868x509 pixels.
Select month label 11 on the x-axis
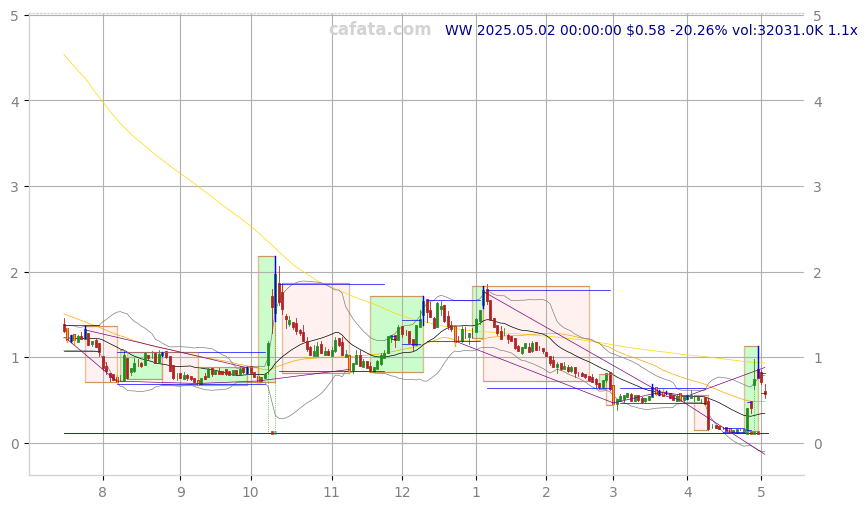pos(331,492)
